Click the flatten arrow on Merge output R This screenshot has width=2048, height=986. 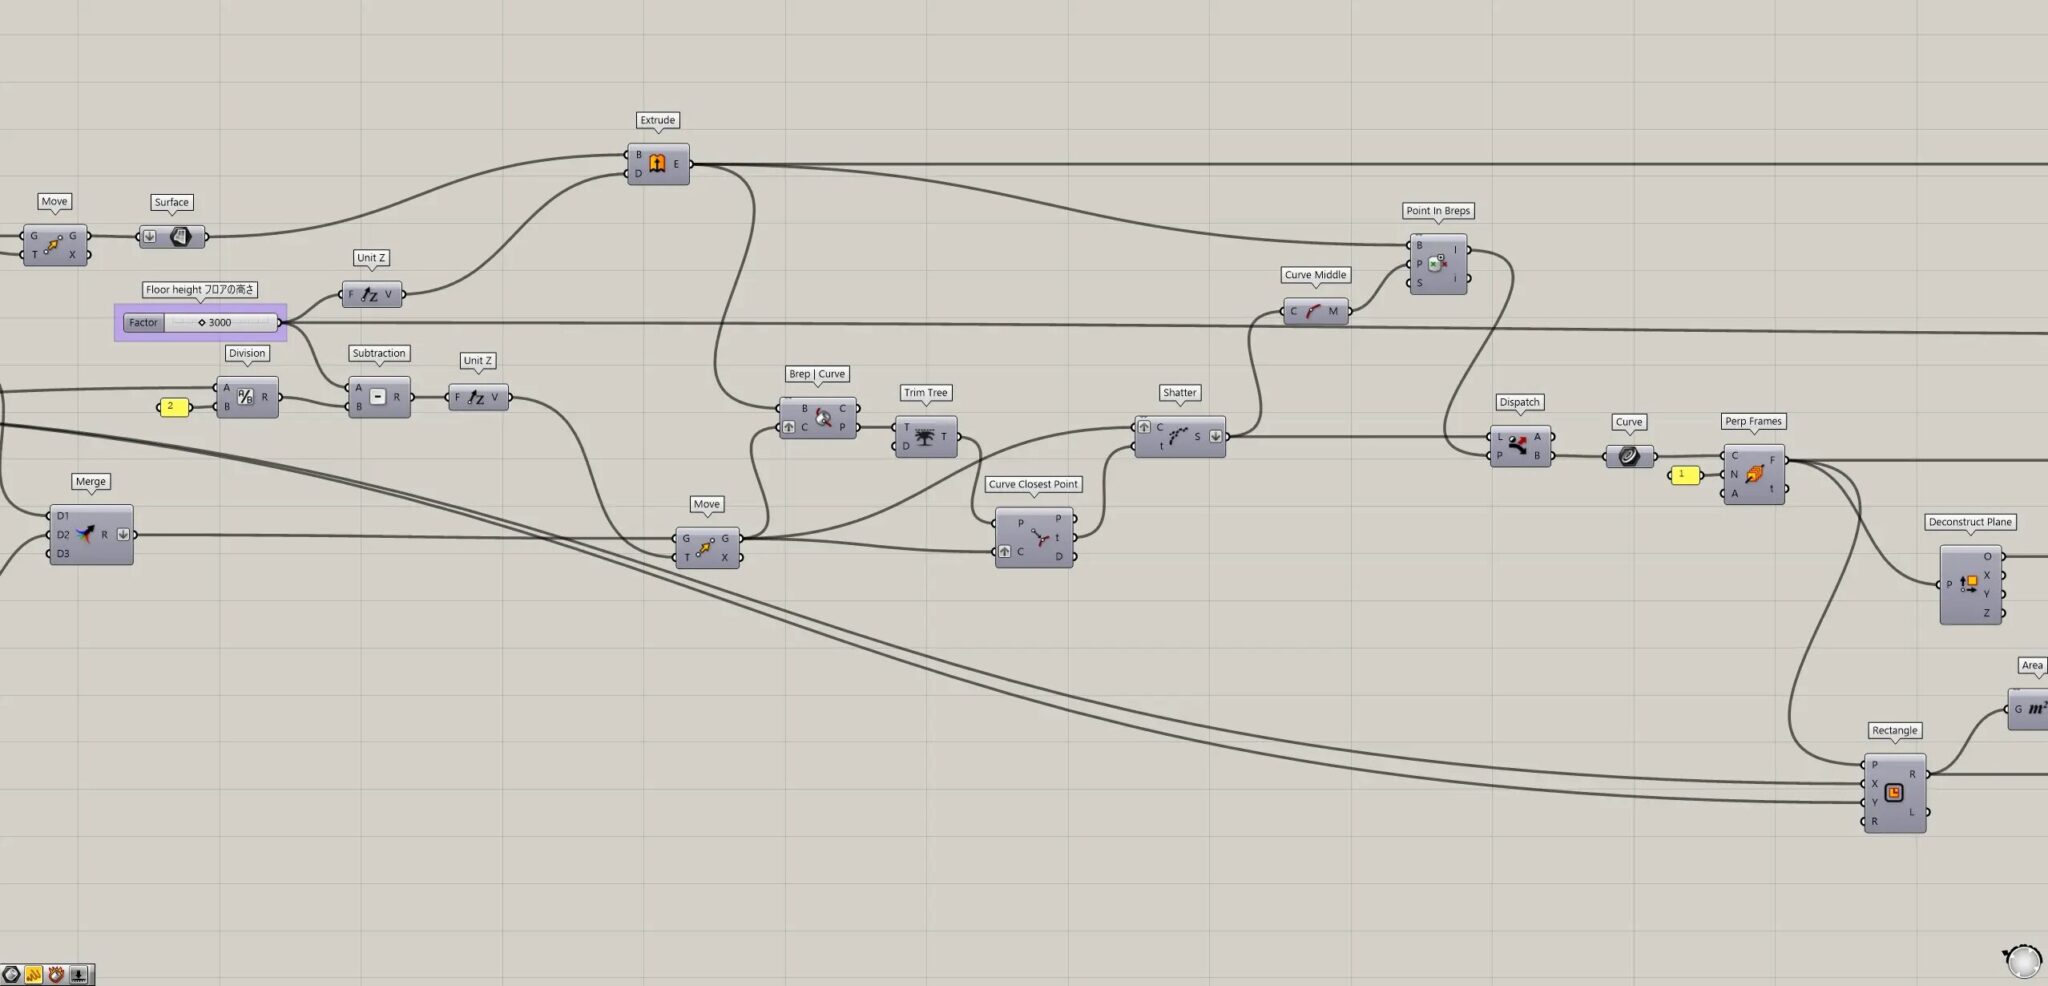coord(123,535)
